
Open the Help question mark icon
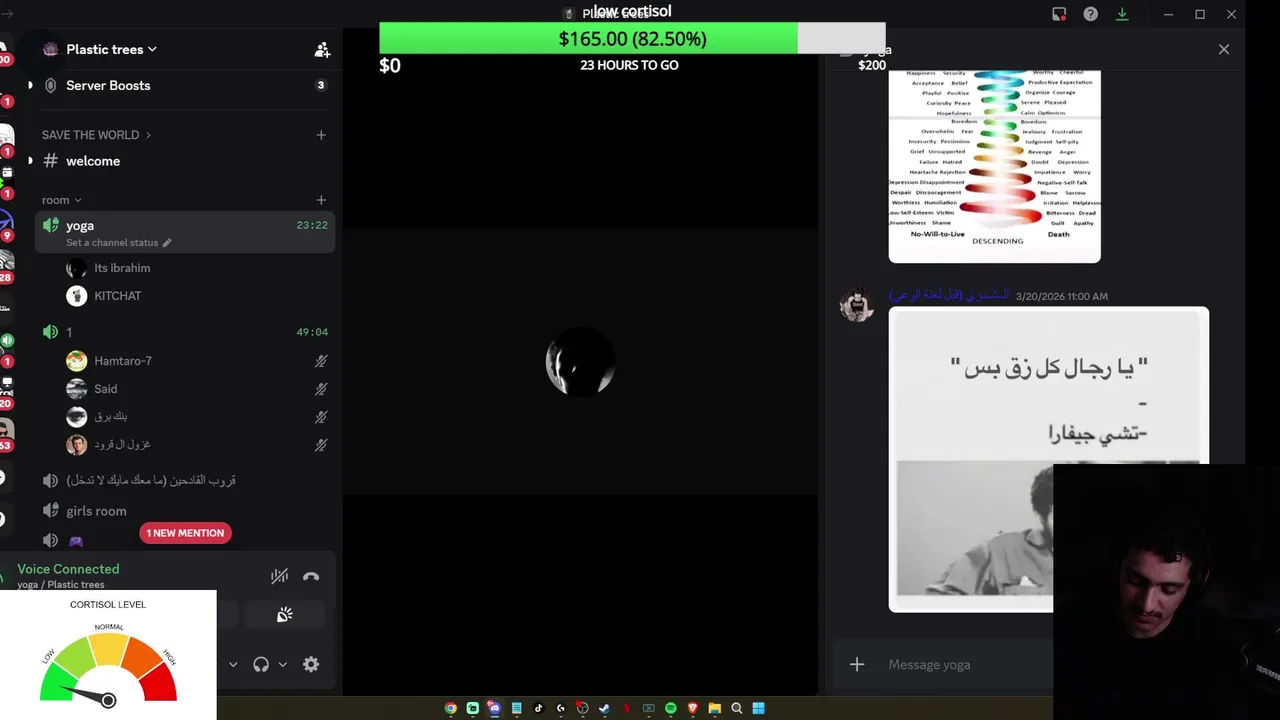pyautogui.click(x=1091, y=14)
